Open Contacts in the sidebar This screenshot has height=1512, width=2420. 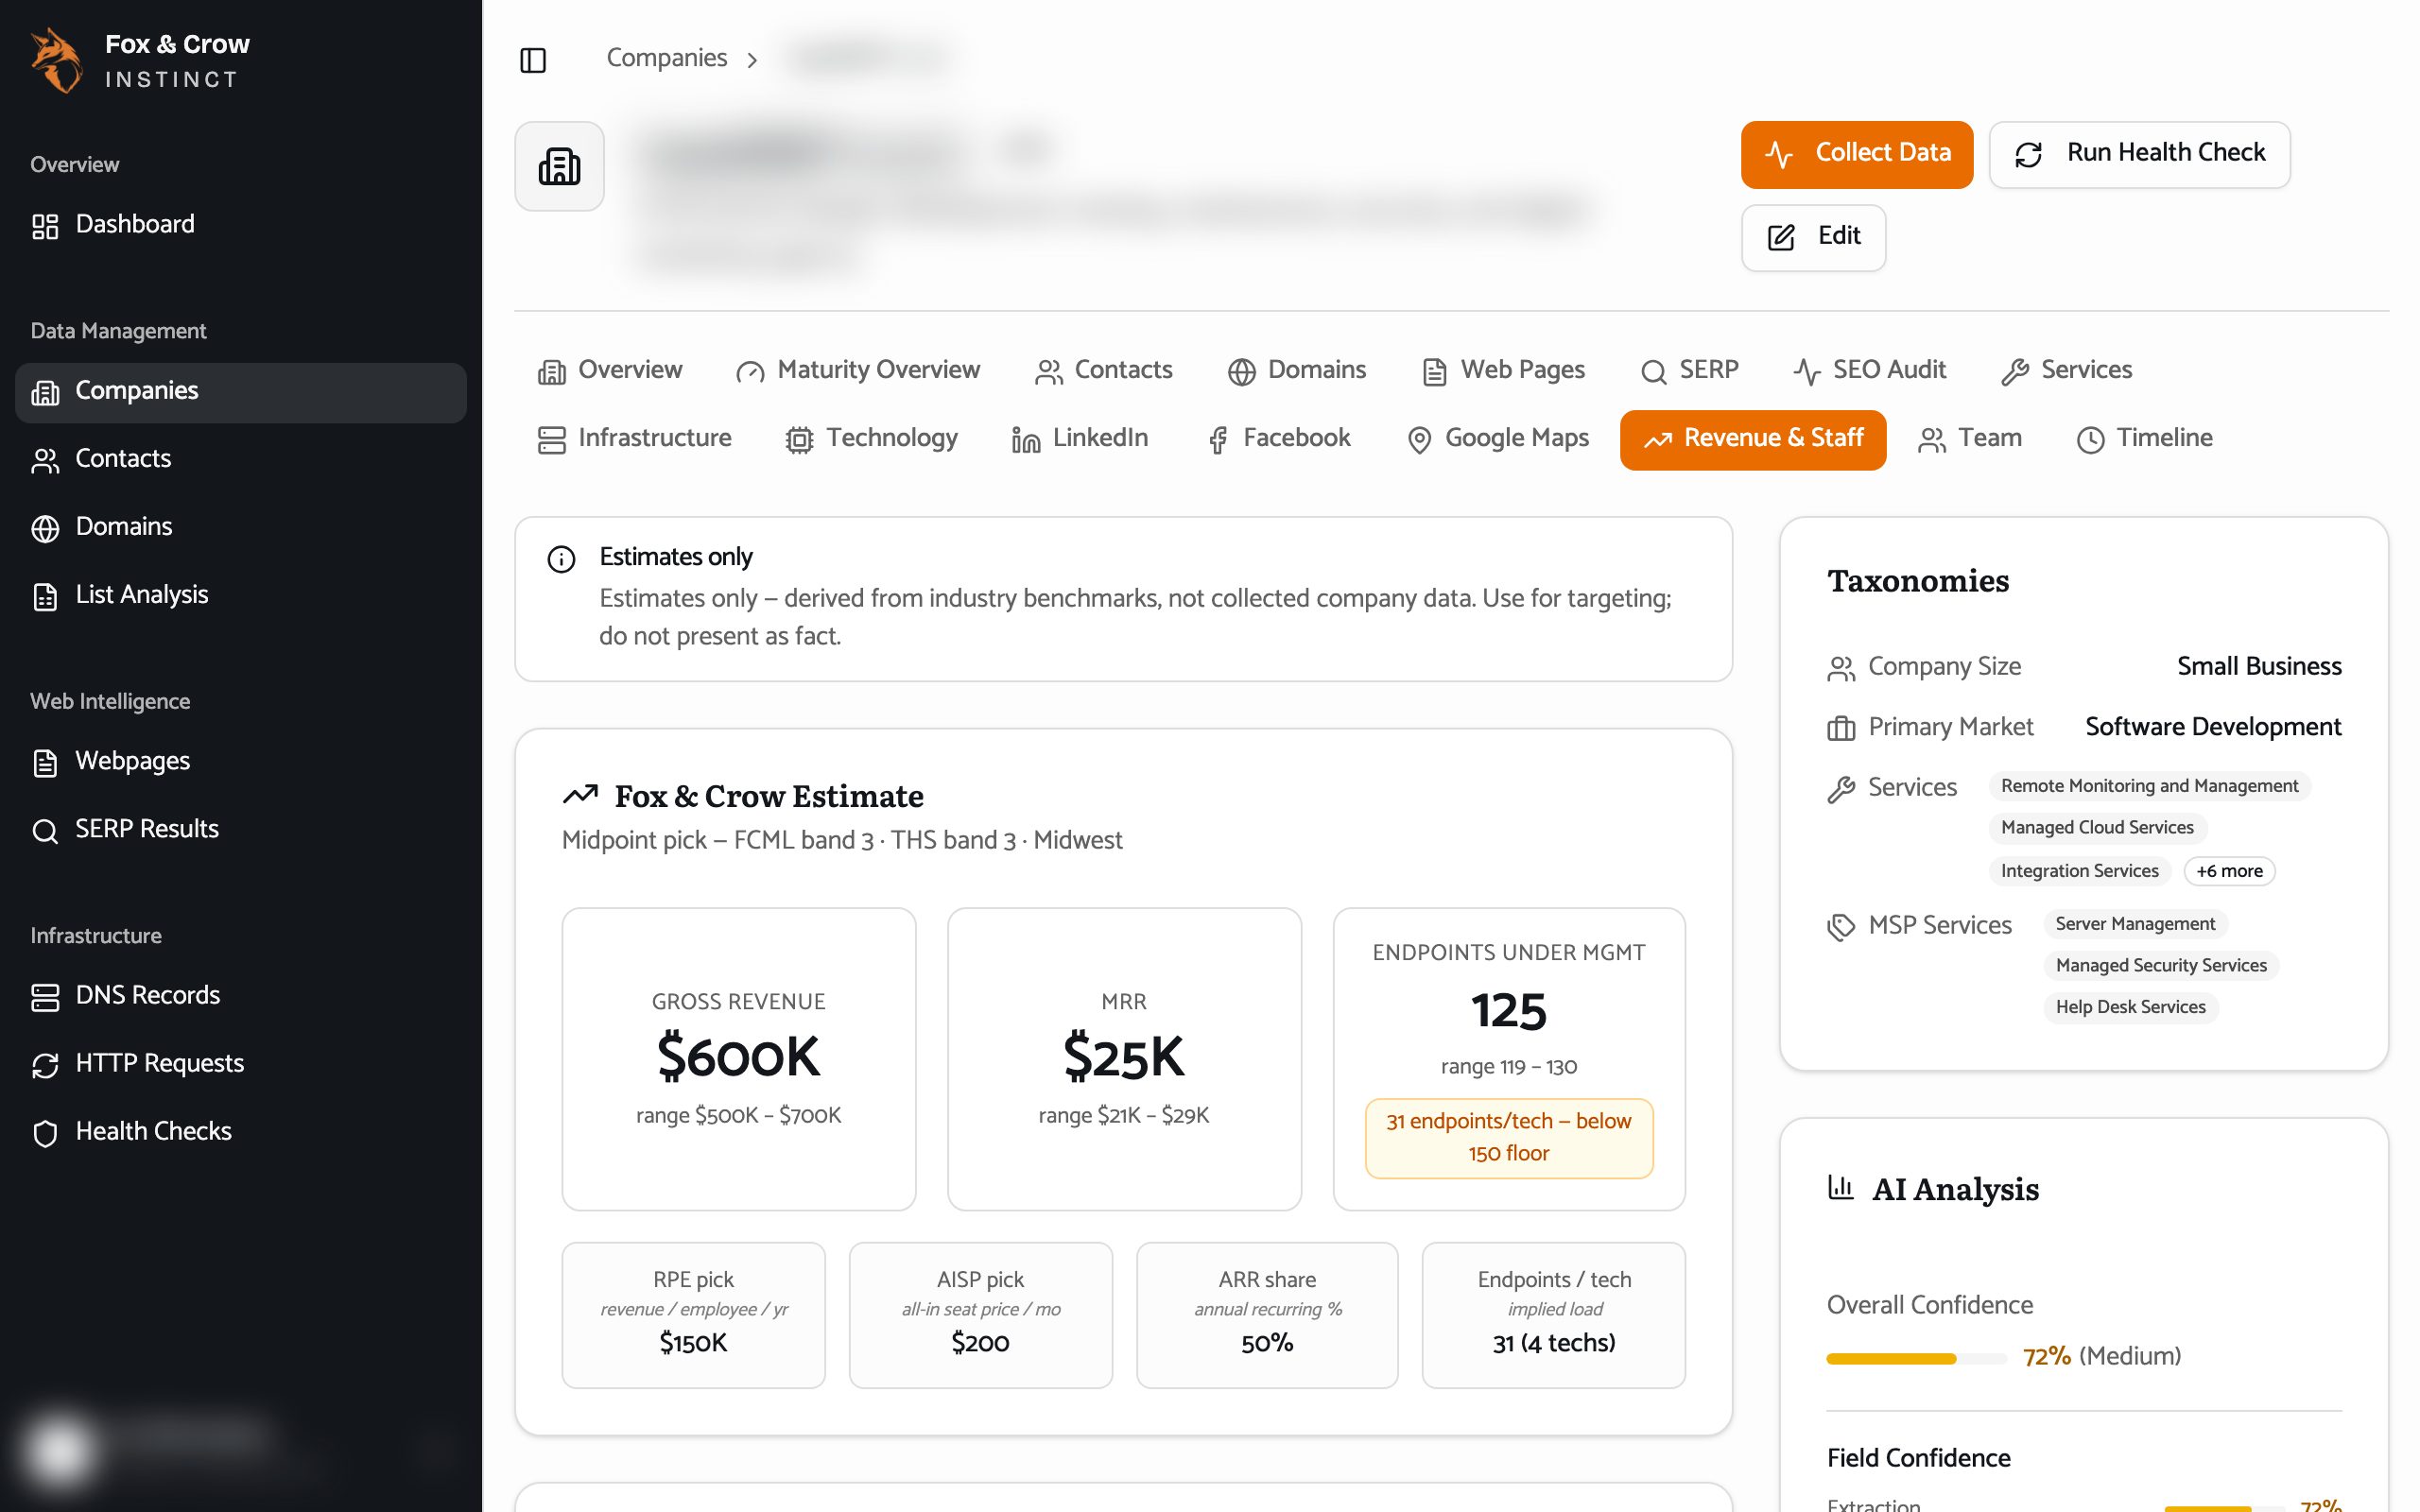[241, 459]
